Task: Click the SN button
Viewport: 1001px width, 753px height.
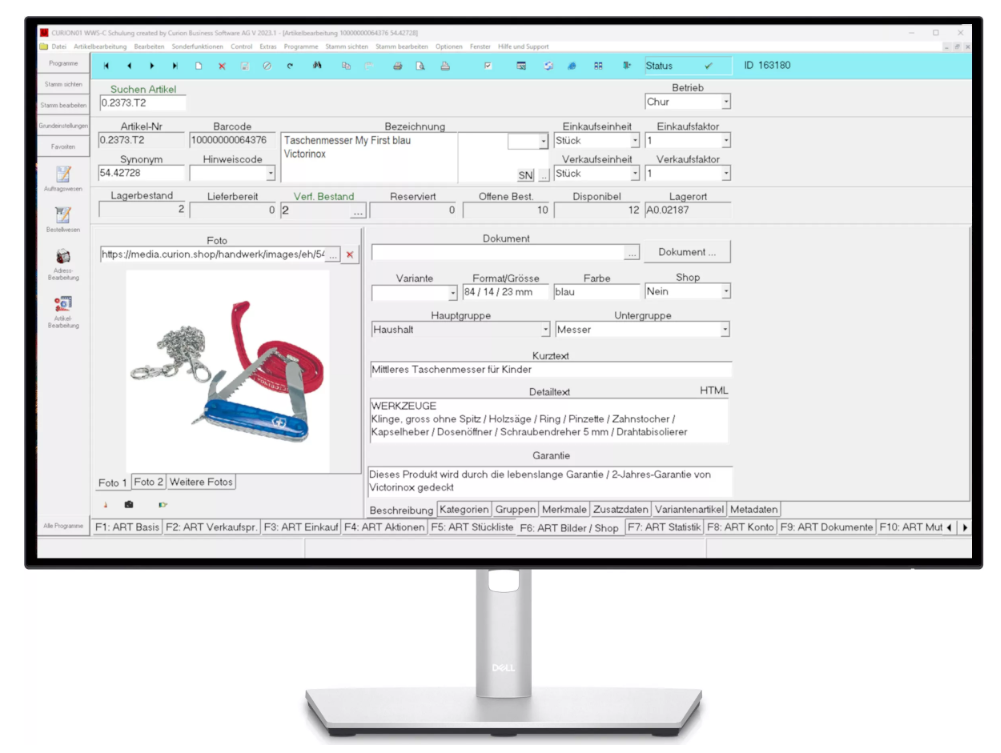Action: pos(525,175)
